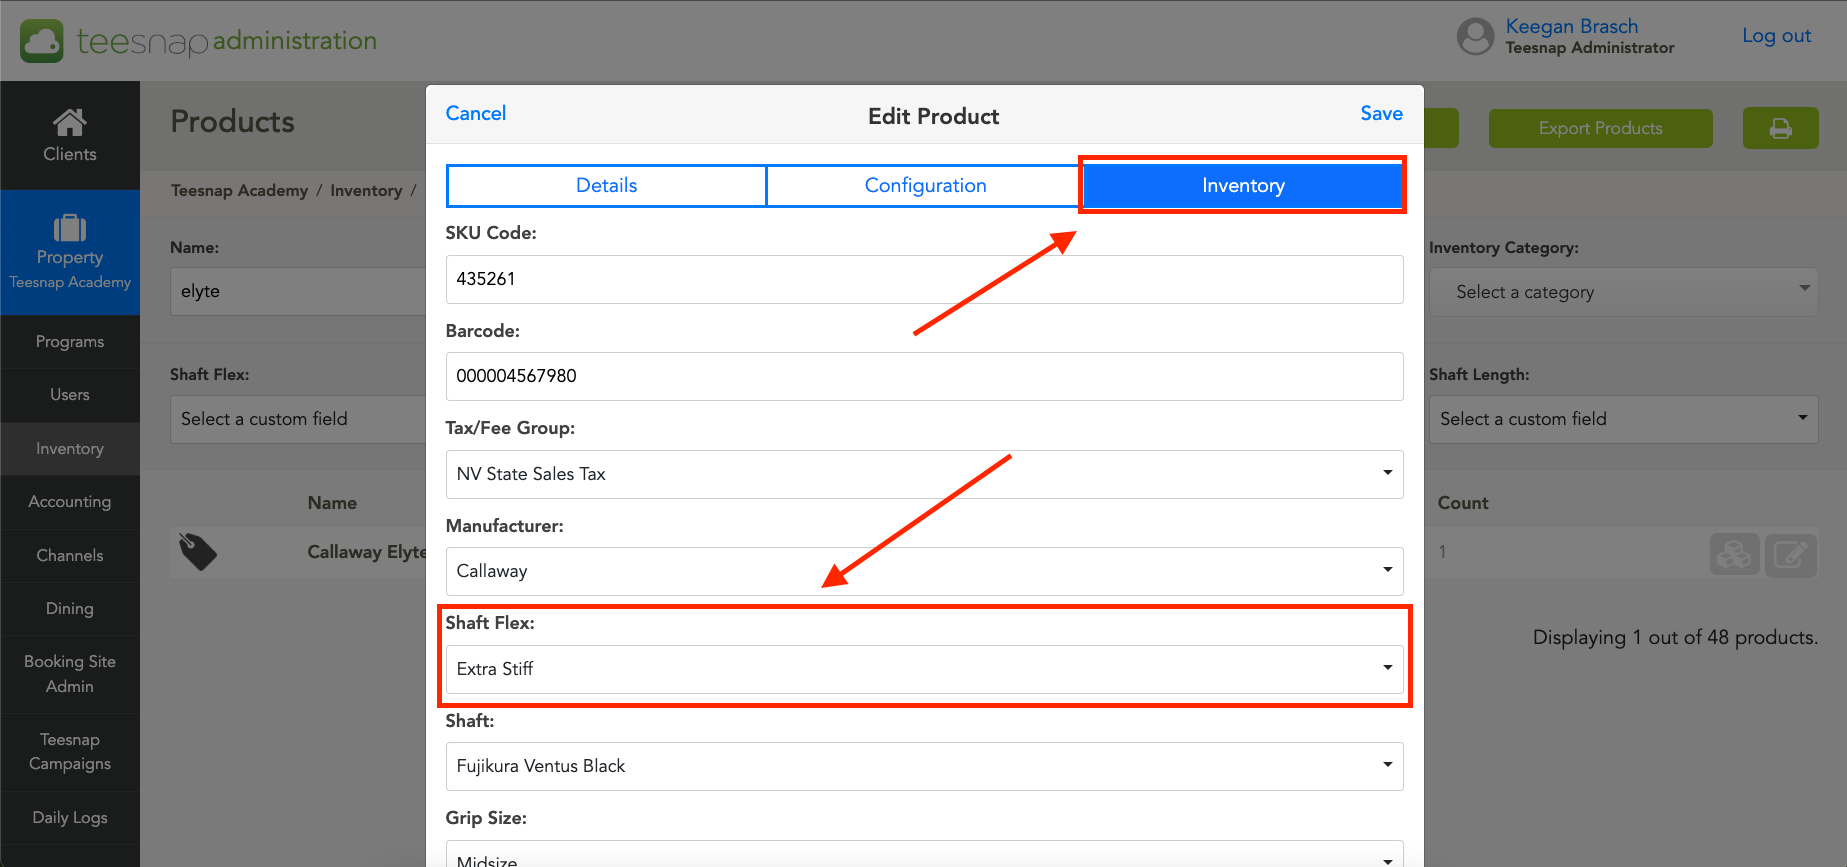Click the Teesnap Academy breadcrumb link

[x=239, y=191]
